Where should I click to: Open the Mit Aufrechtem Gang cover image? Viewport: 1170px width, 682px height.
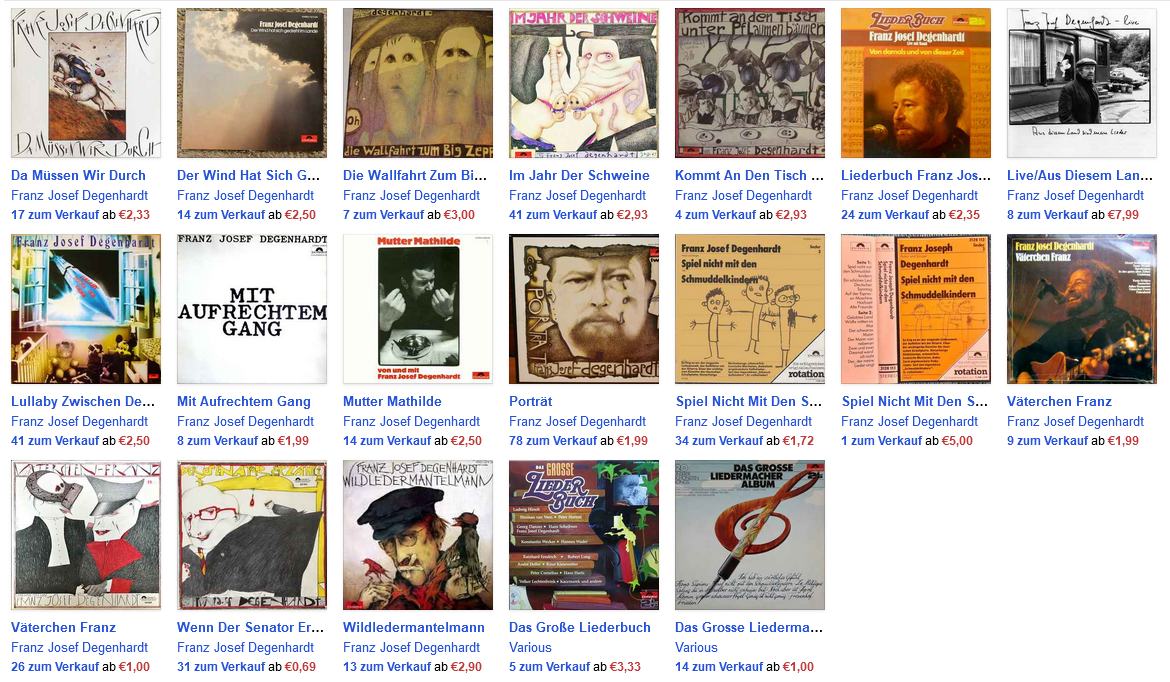(x=252, y=309)
